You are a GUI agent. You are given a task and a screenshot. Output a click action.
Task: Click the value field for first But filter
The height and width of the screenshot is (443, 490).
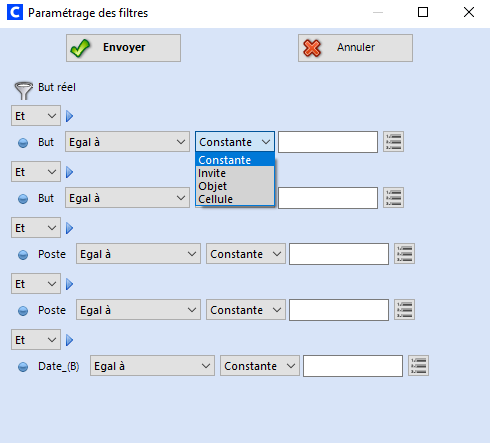click(328, 142)
